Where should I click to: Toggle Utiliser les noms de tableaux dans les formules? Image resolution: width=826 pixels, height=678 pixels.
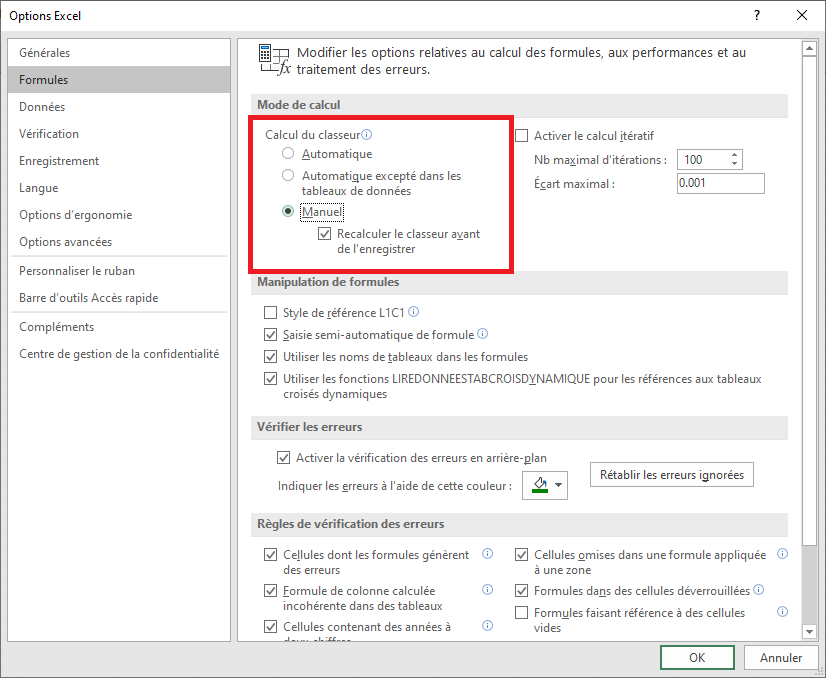coord(270,357)
